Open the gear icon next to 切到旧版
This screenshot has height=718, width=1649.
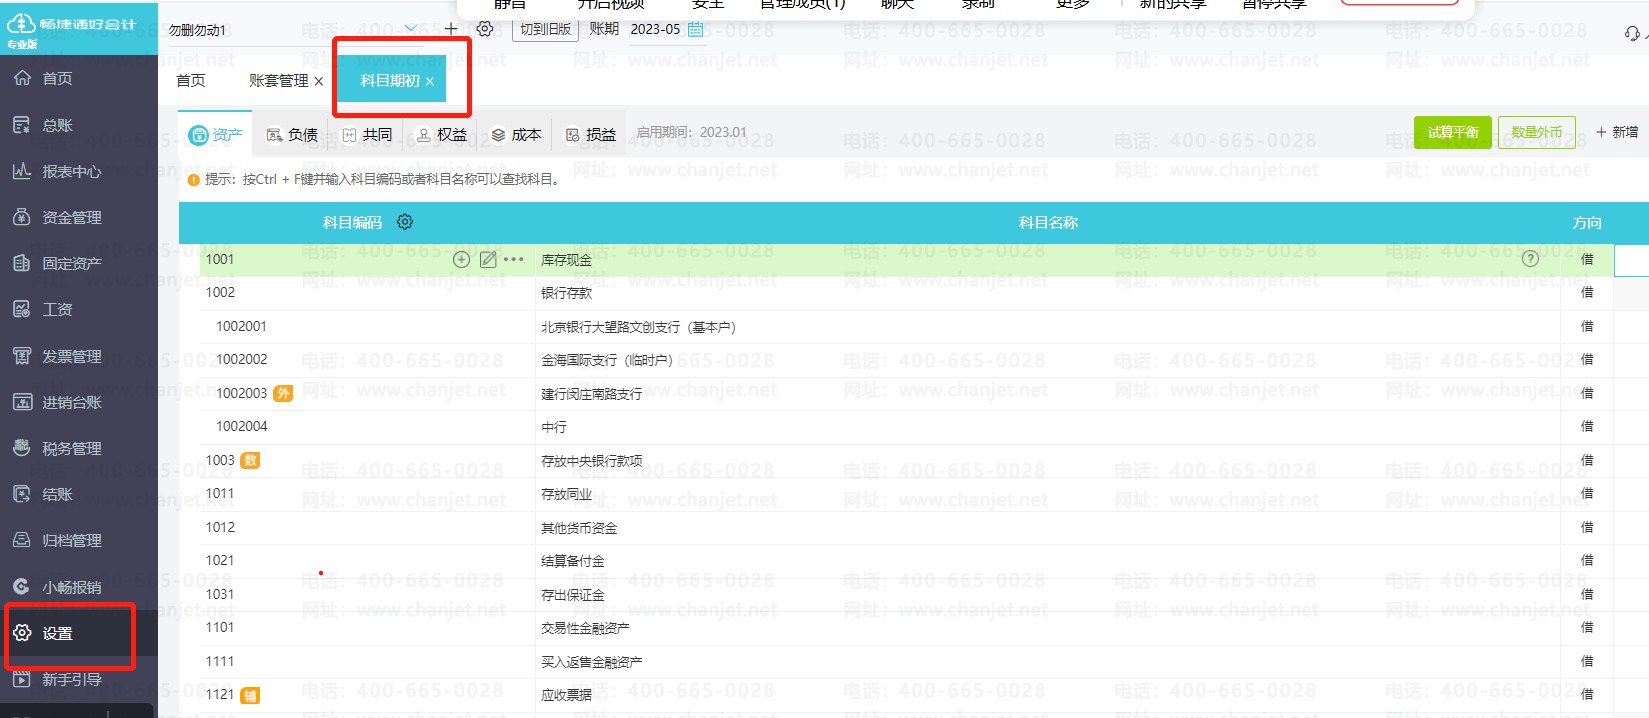click(485, 29)
